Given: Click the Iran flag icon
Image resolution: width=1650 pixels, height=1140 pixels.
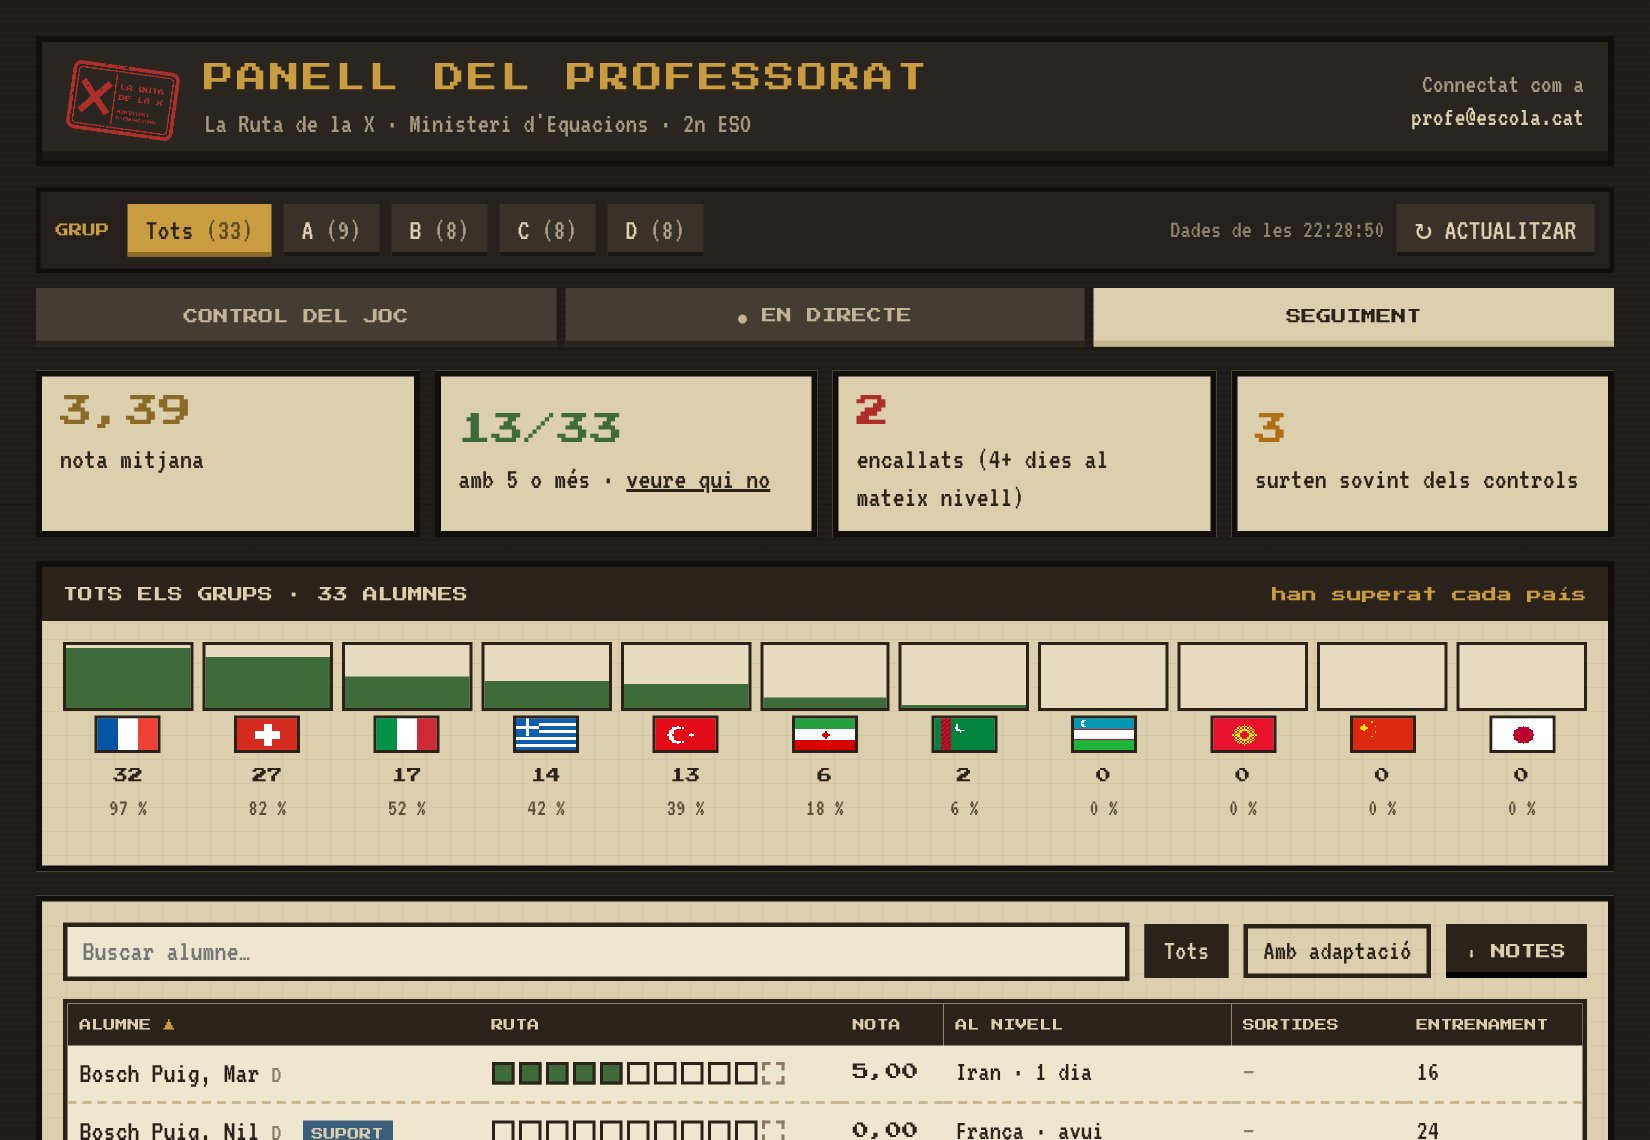Looking at the screenshot, I should click(824, 734).
